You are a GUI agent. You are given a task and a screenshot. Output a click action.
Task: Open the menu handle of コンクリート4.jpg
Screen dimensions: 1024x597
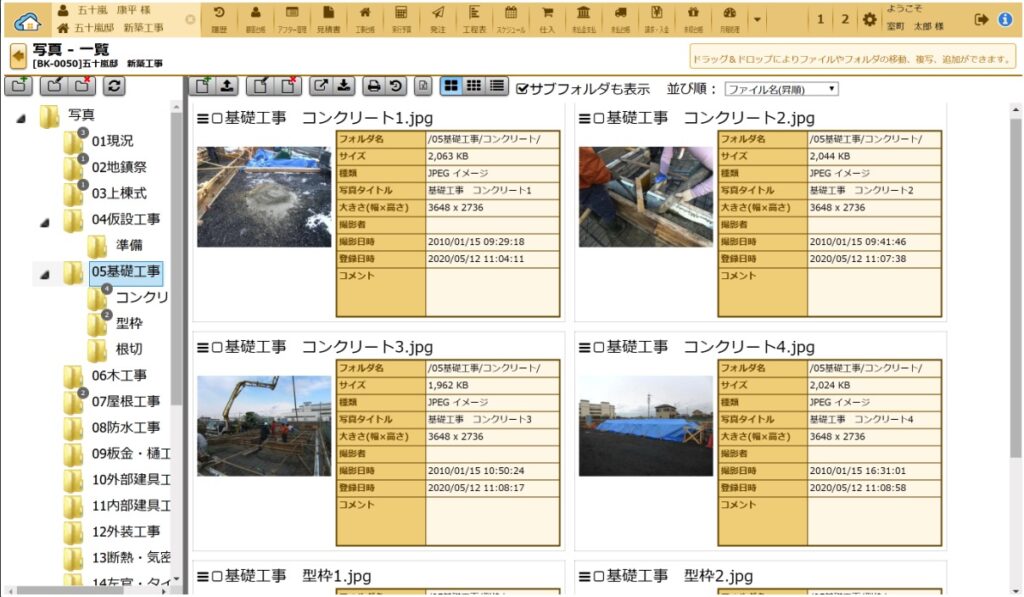pos(584,347)
